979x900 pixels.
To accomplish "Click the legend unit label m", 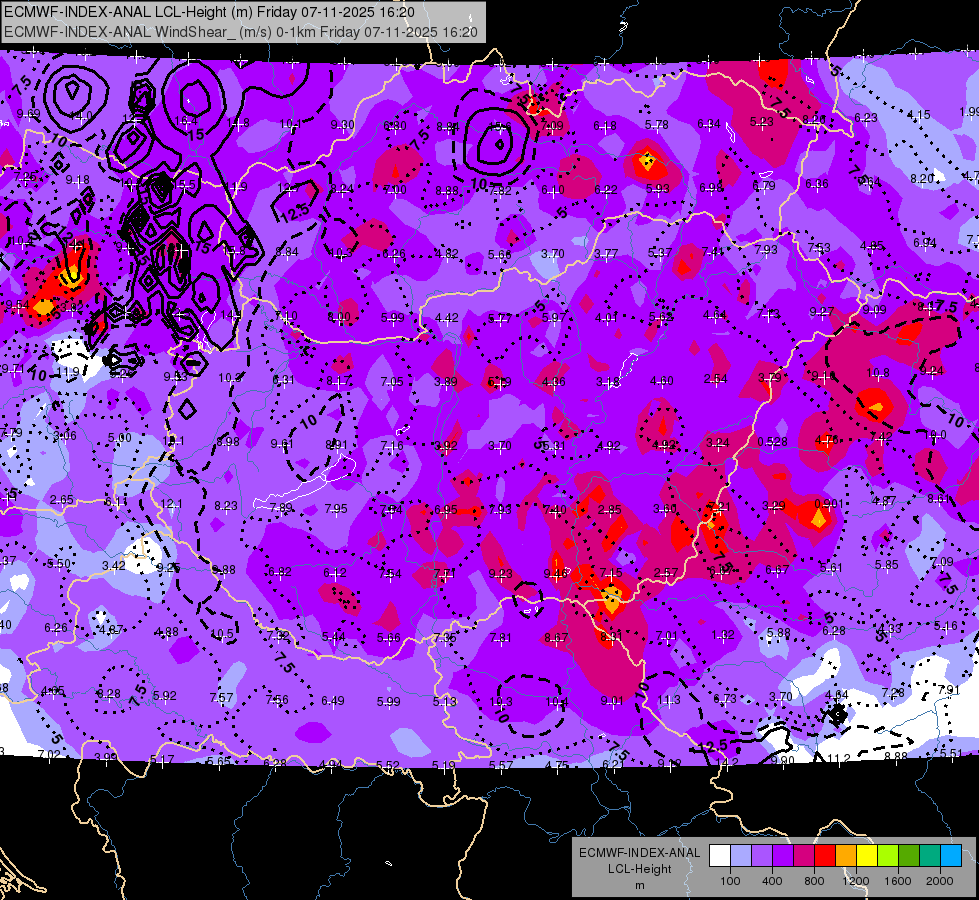I will coord(639,885).
